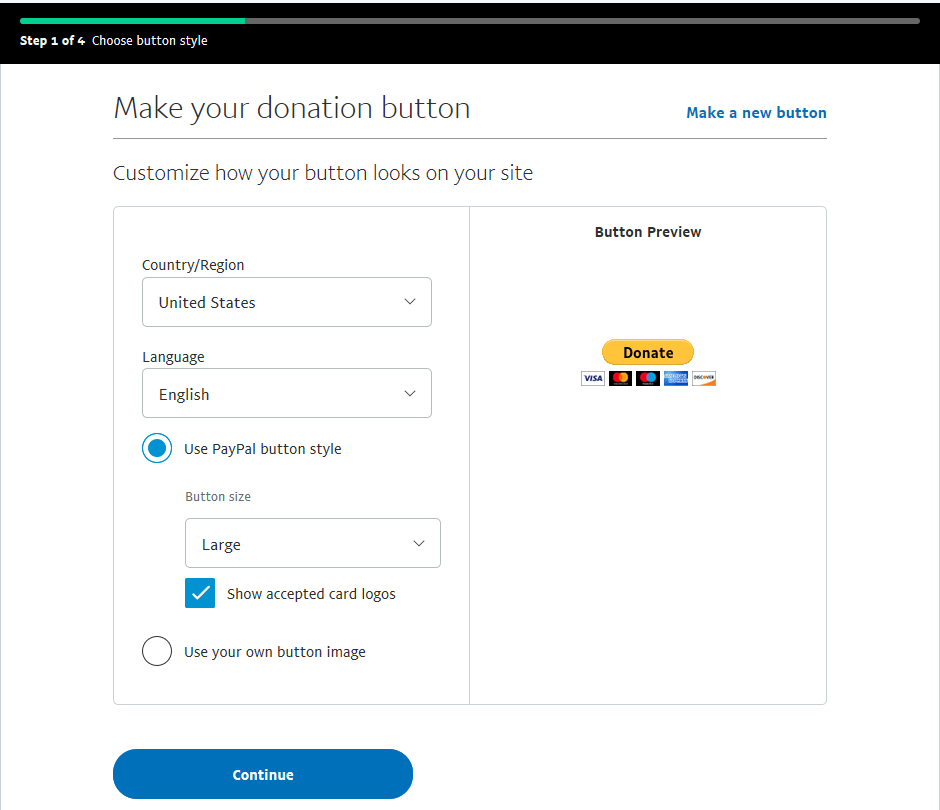Expand the Language dropdown set to English
This screenshot has height=810, width=940.
287,393
